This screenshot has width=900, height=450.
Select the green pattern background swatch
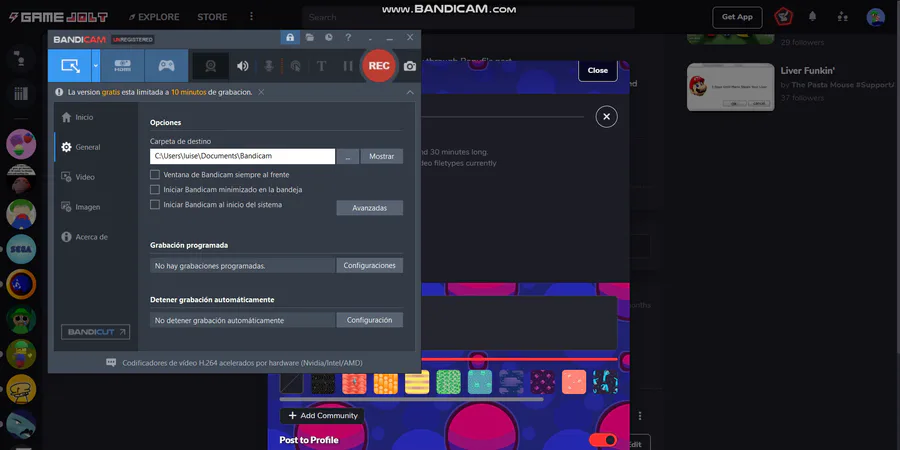click(448, 382)
